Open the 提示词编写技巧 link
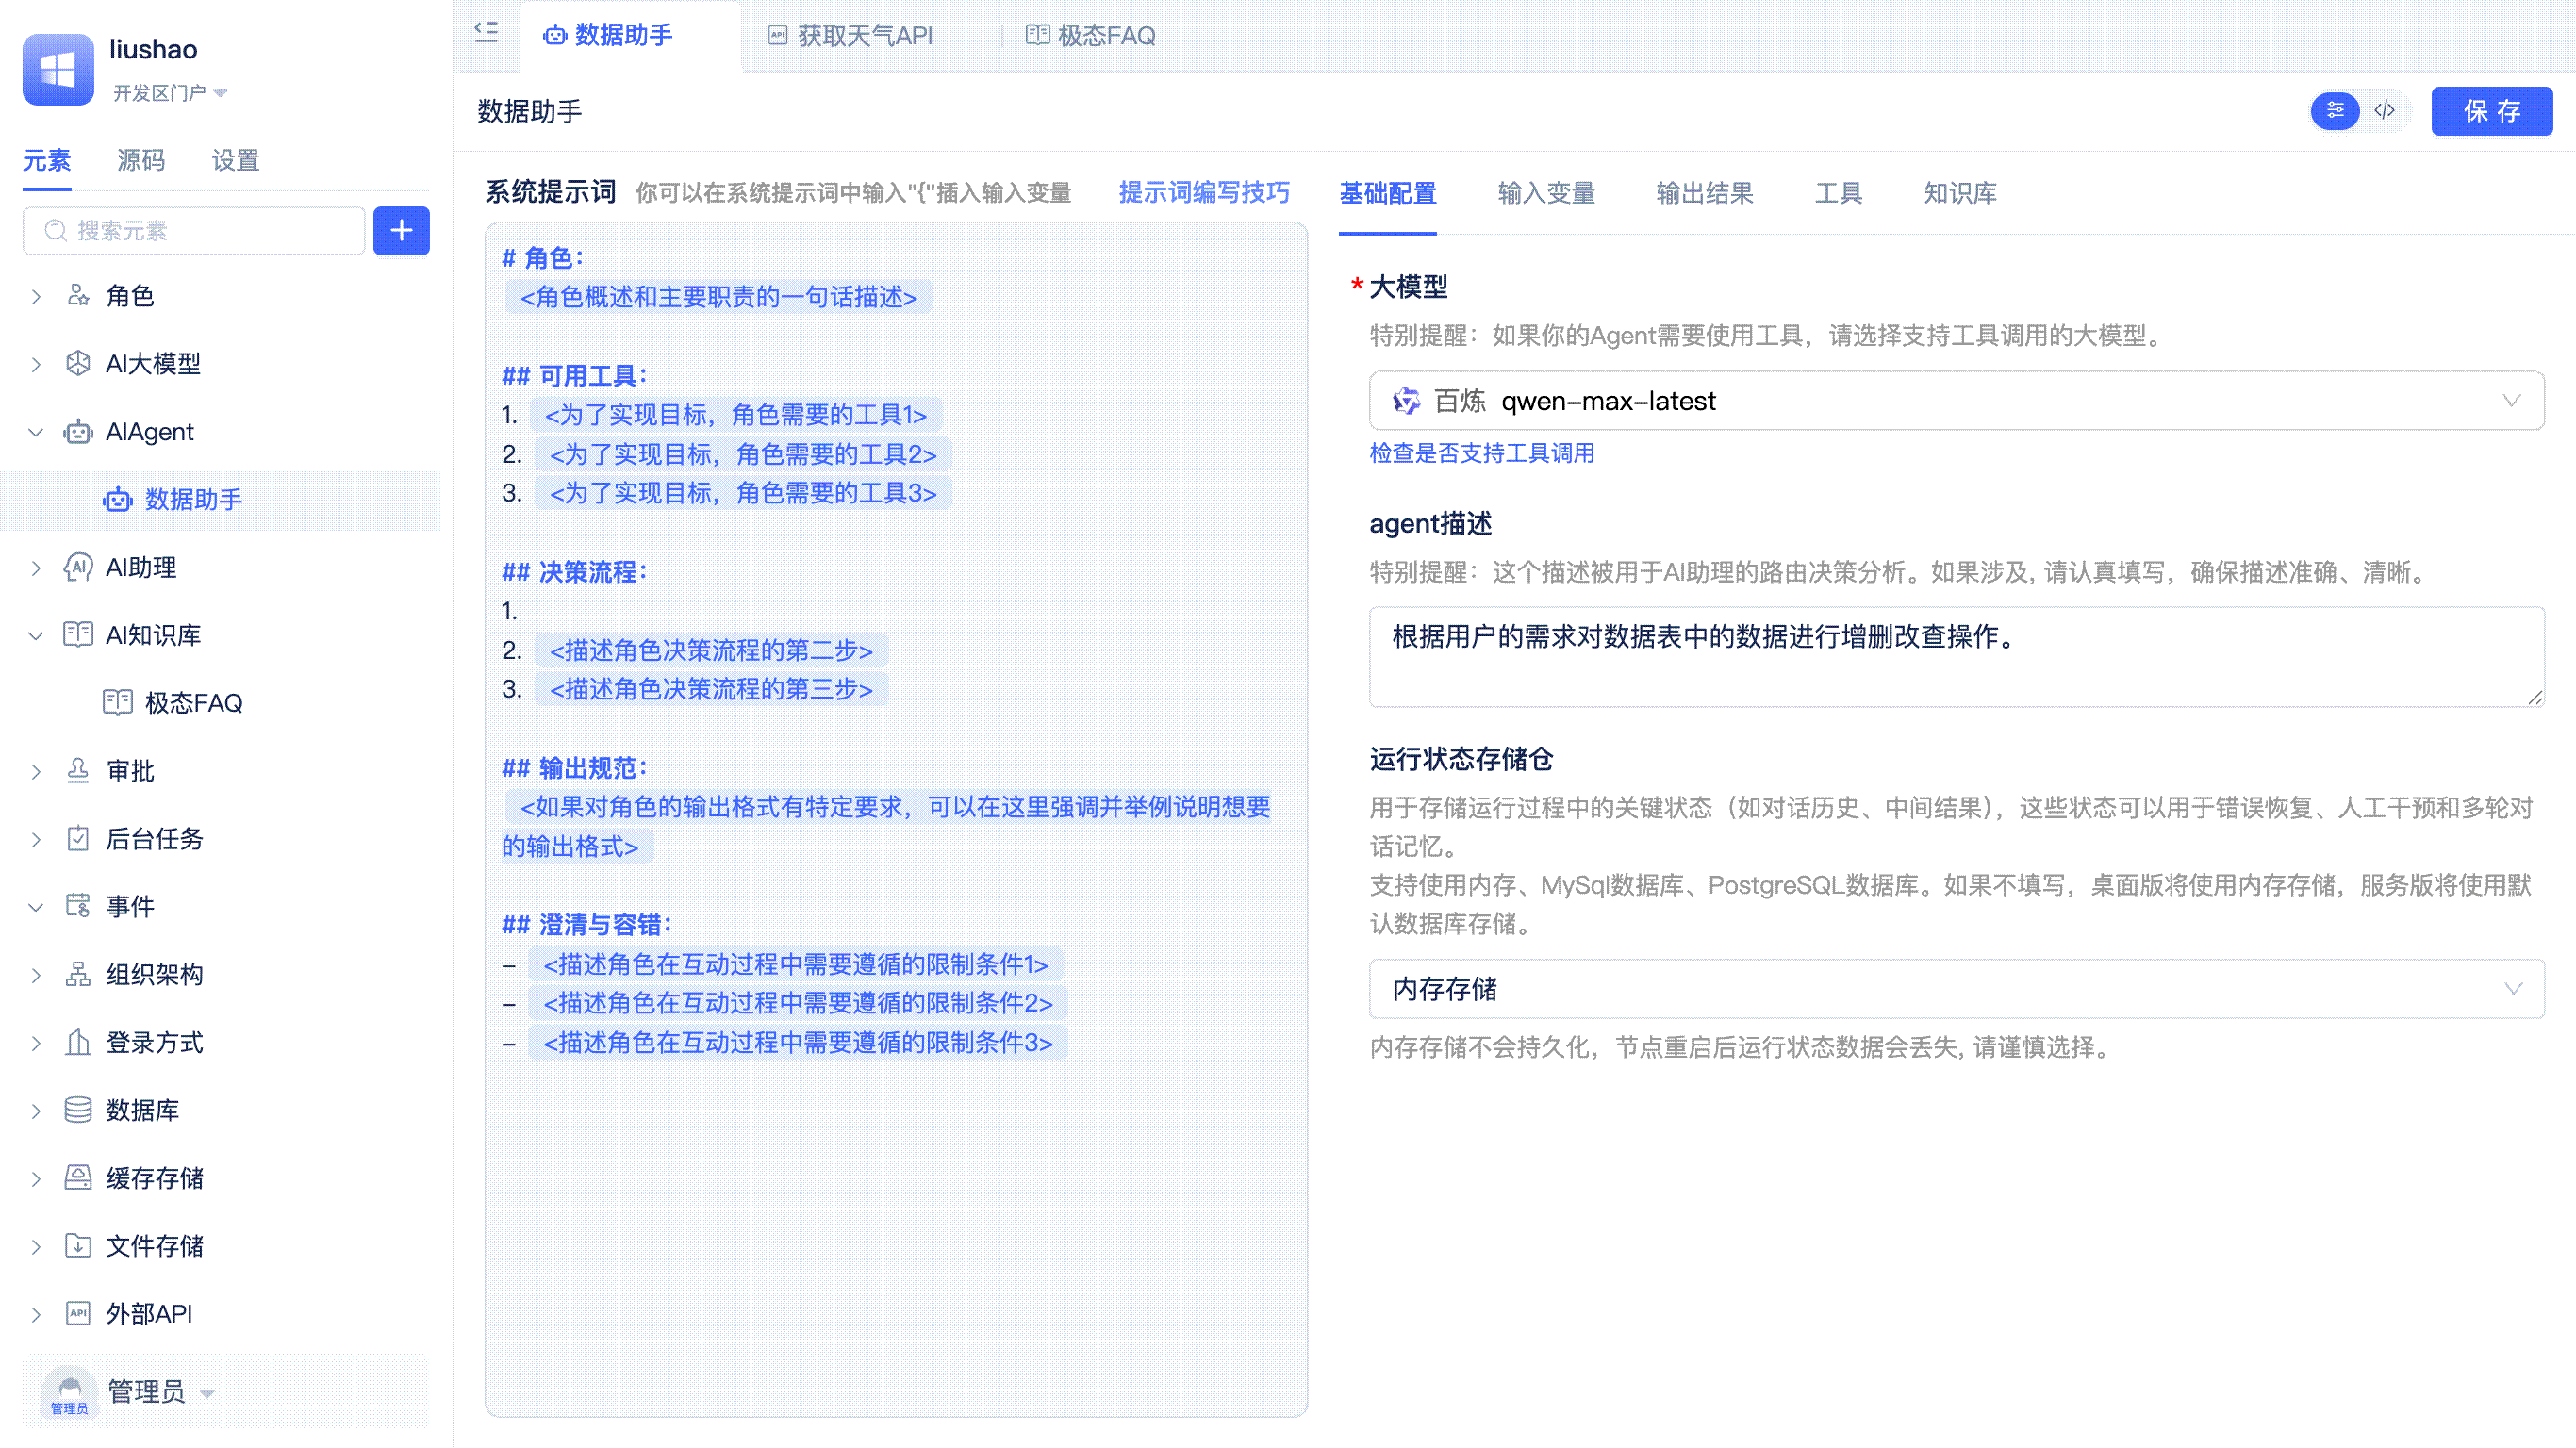 click(x=1204, y=192)
